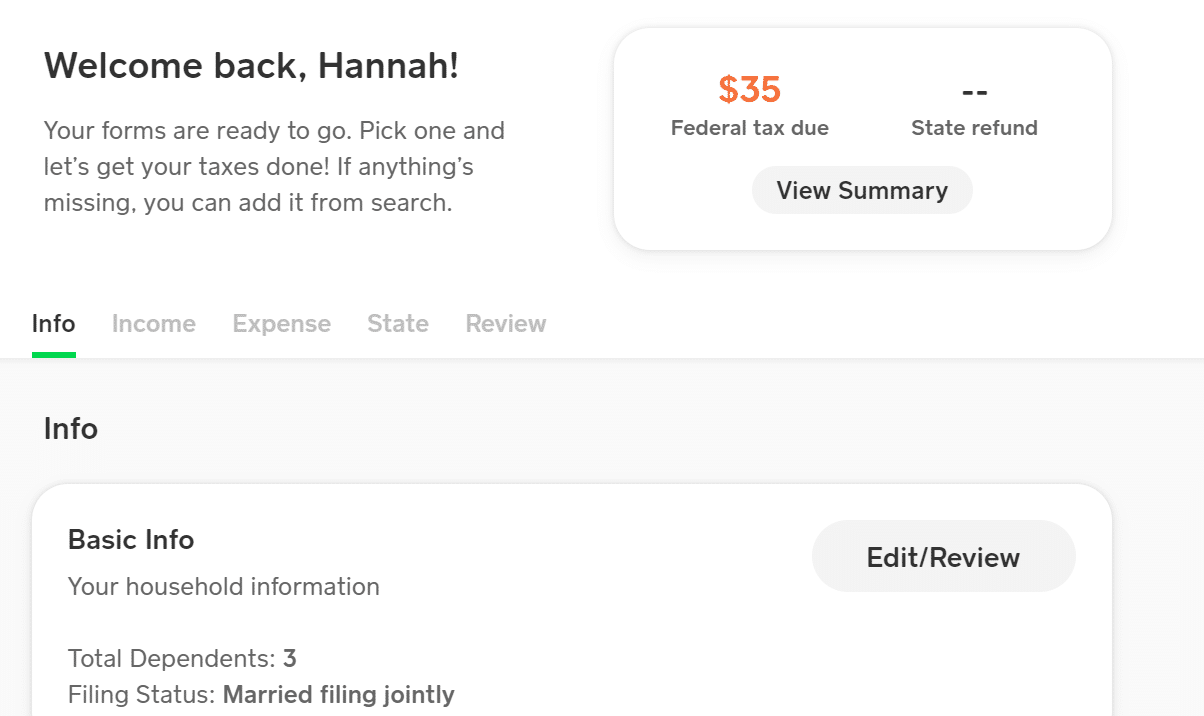Click the State refund label
Viewport: 1204px width, 716px height.
974,127
